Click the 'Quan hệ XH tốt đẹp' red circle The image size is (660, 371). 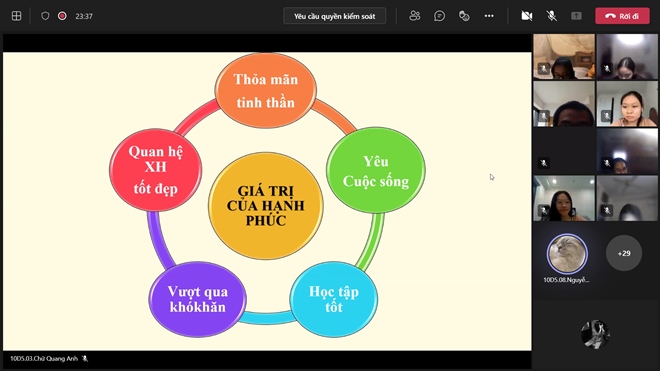(x=156, y=170)
